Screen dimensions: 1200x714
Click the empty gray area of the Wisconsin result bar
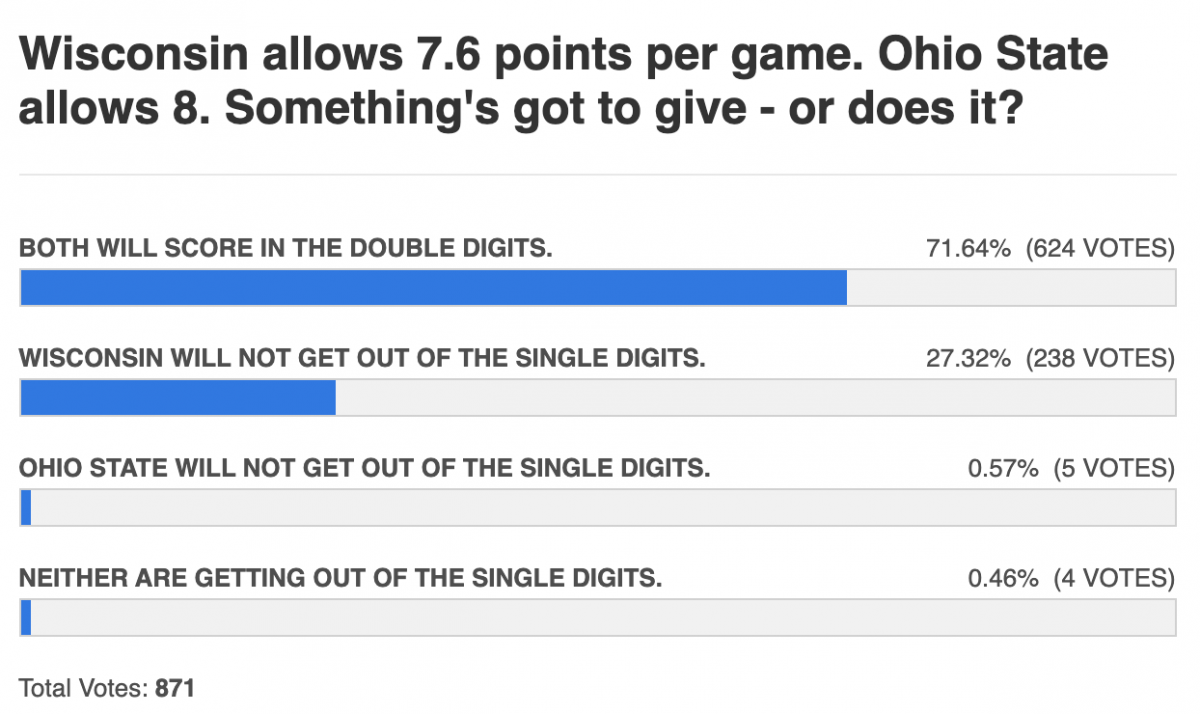point(755,397)
